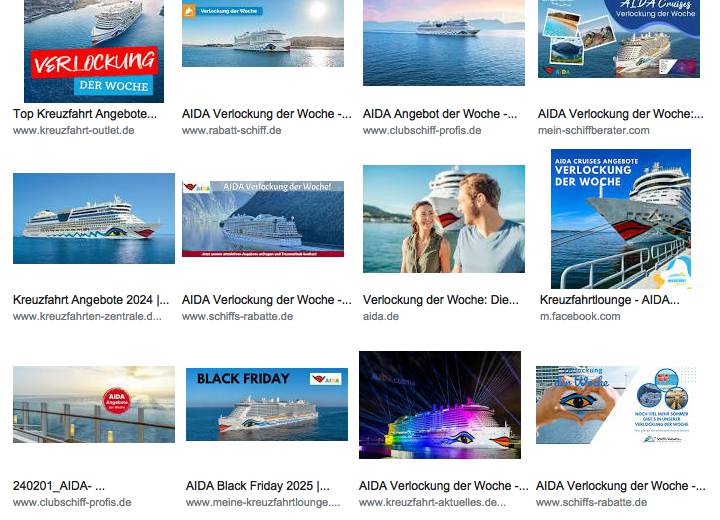Select the AIDA Cruises postcard collage image
Screen dimensions: 720x520
(x=619, y=39)
